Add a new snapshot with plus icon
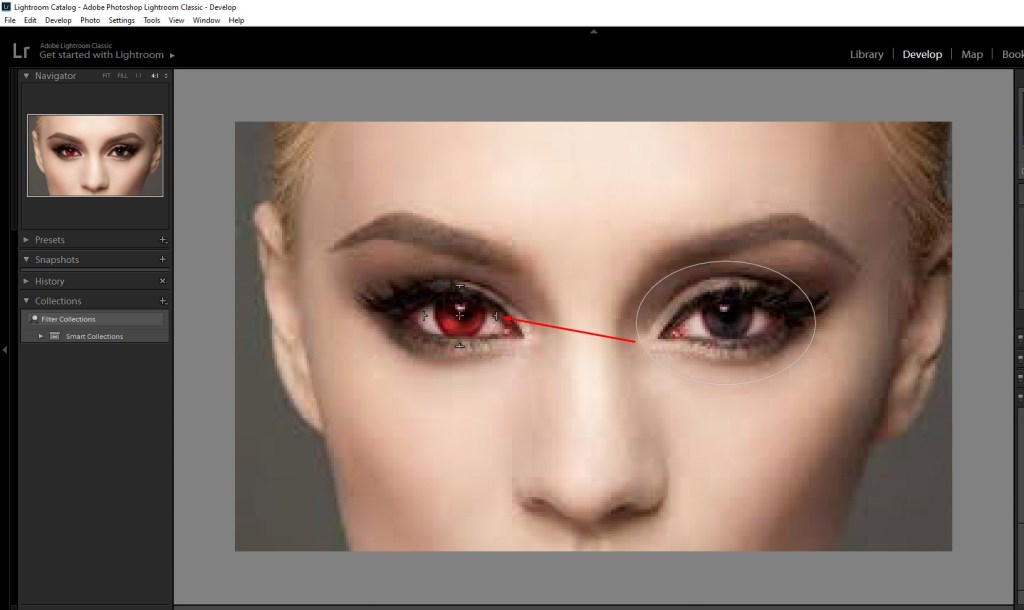The width and height of the screenshot is (1024, 610). click(163, 260)
